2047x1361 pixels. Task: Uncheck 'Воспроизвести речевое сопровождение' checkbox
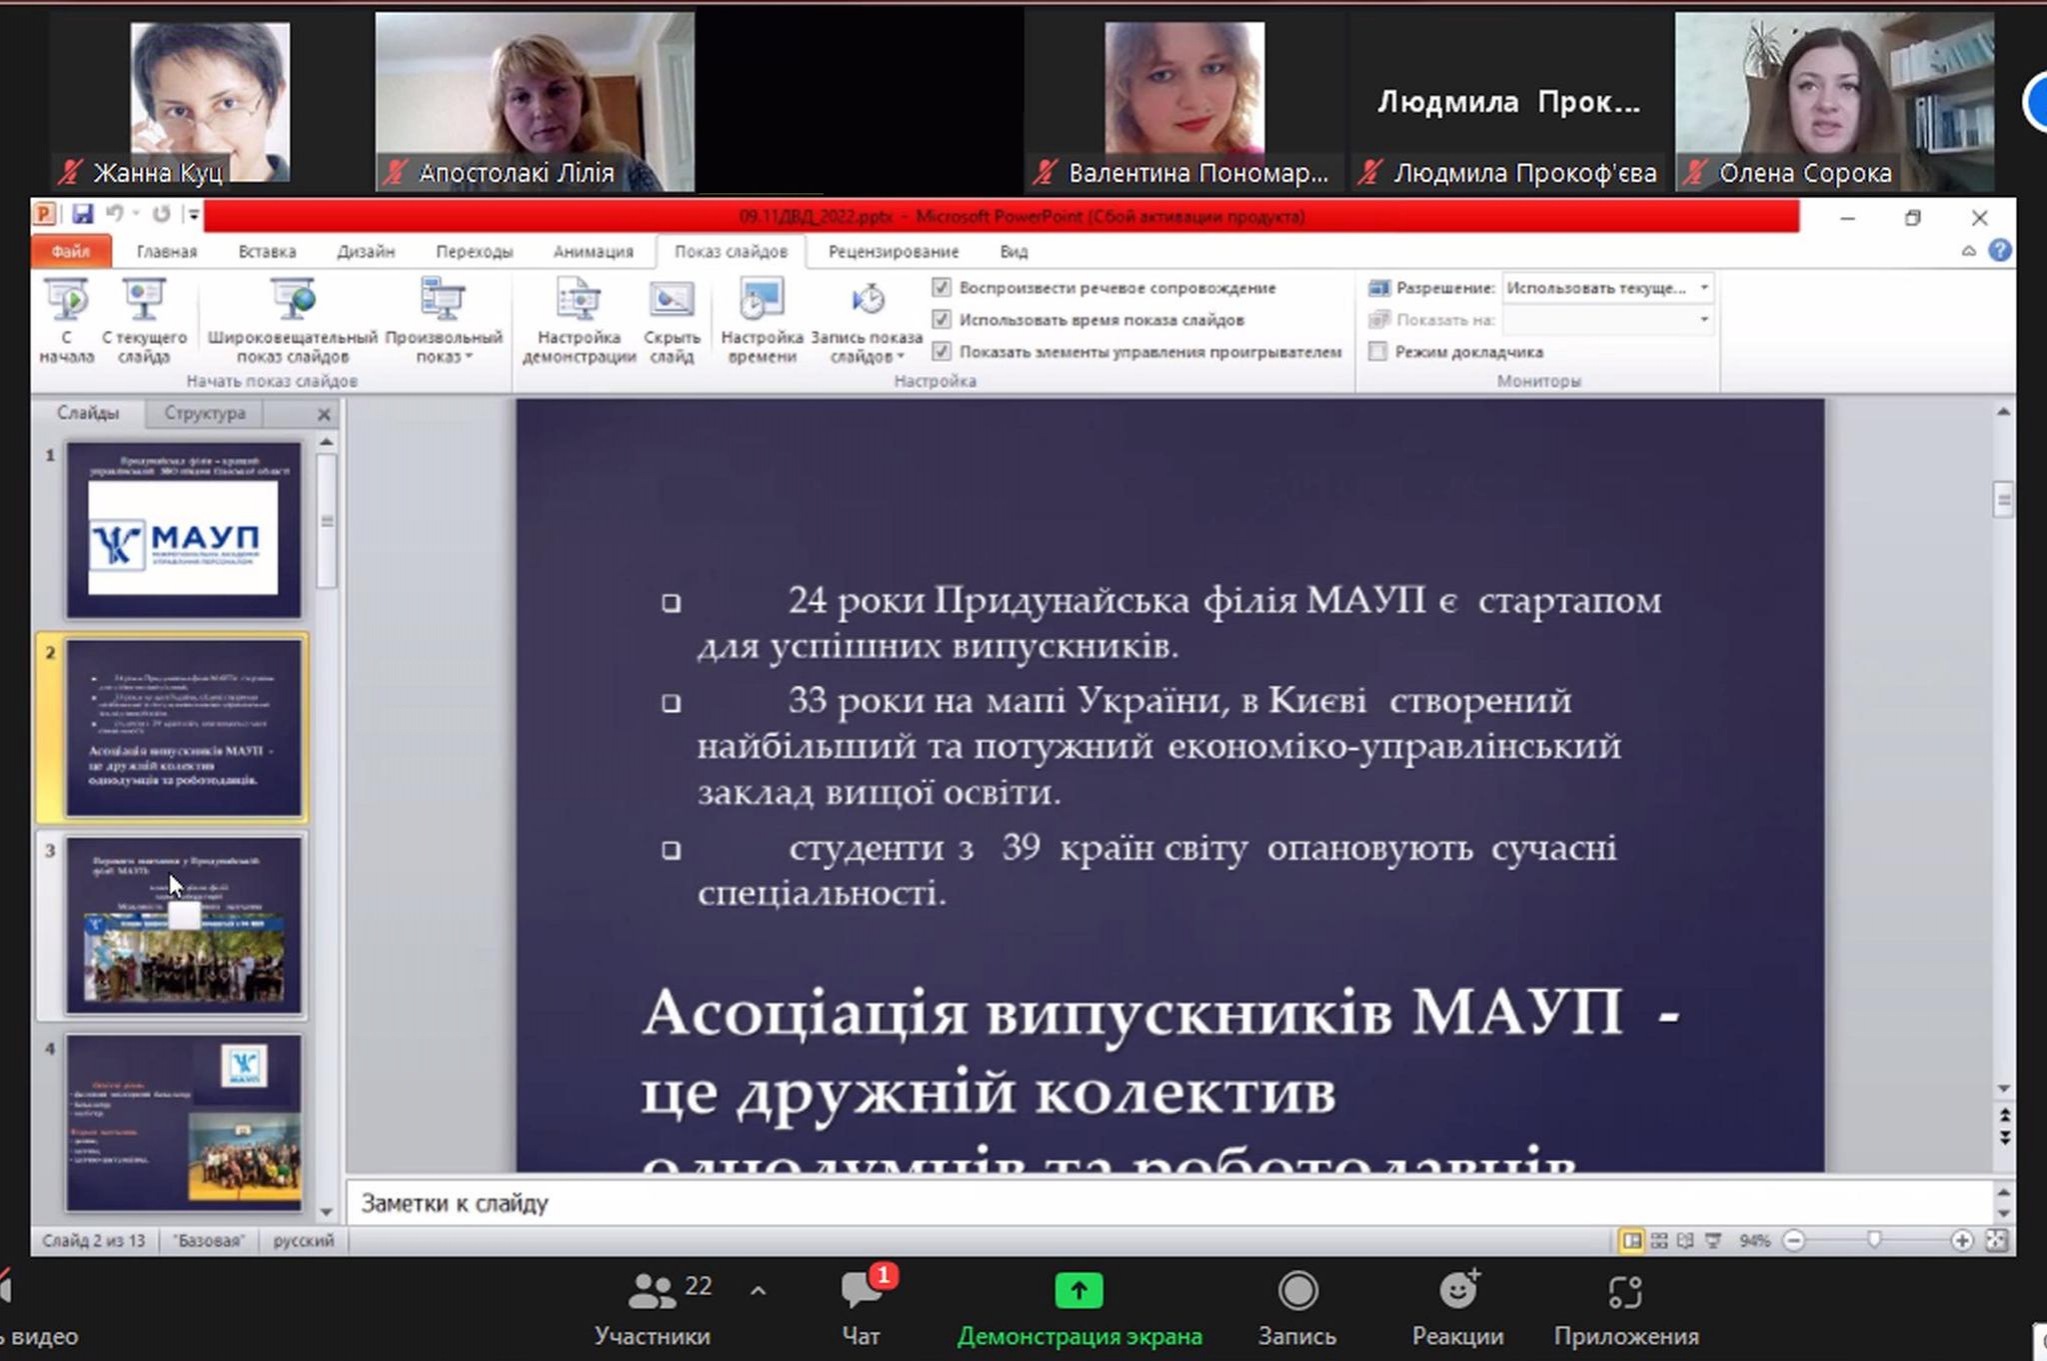click(x=941, y=288)
